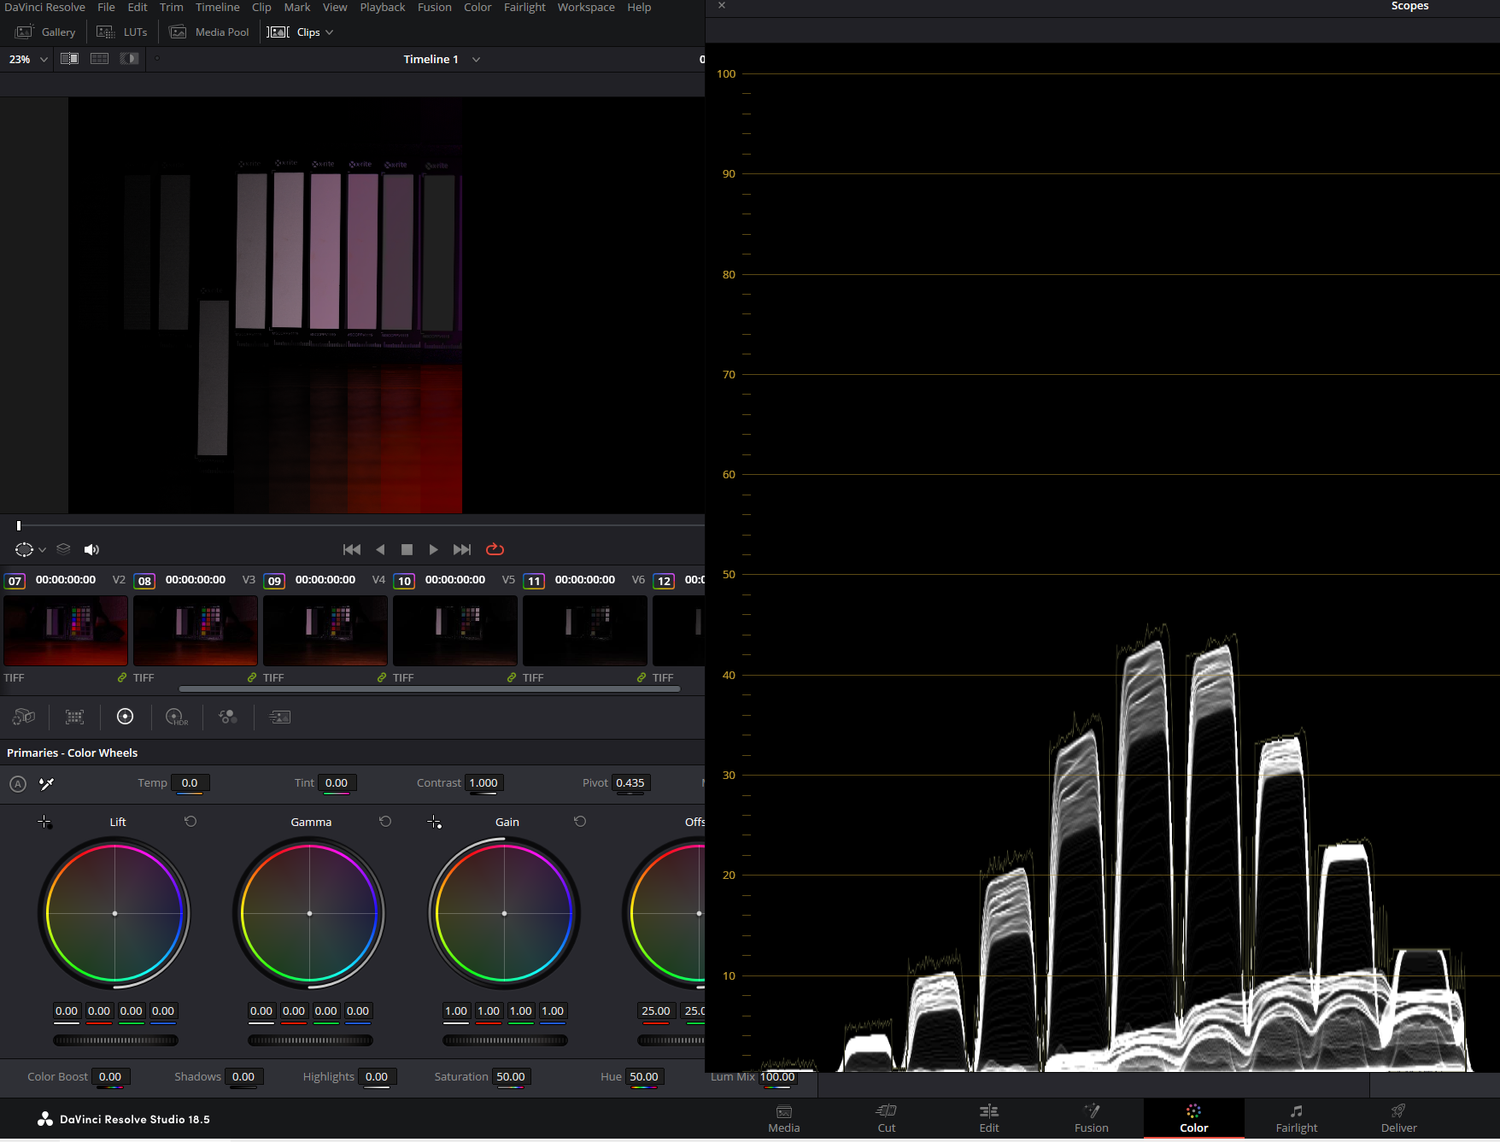The height and width of the screenshot is (1142, 1500).
Task: Switch to the Fairlight page
Action: pos(1296,1118)
